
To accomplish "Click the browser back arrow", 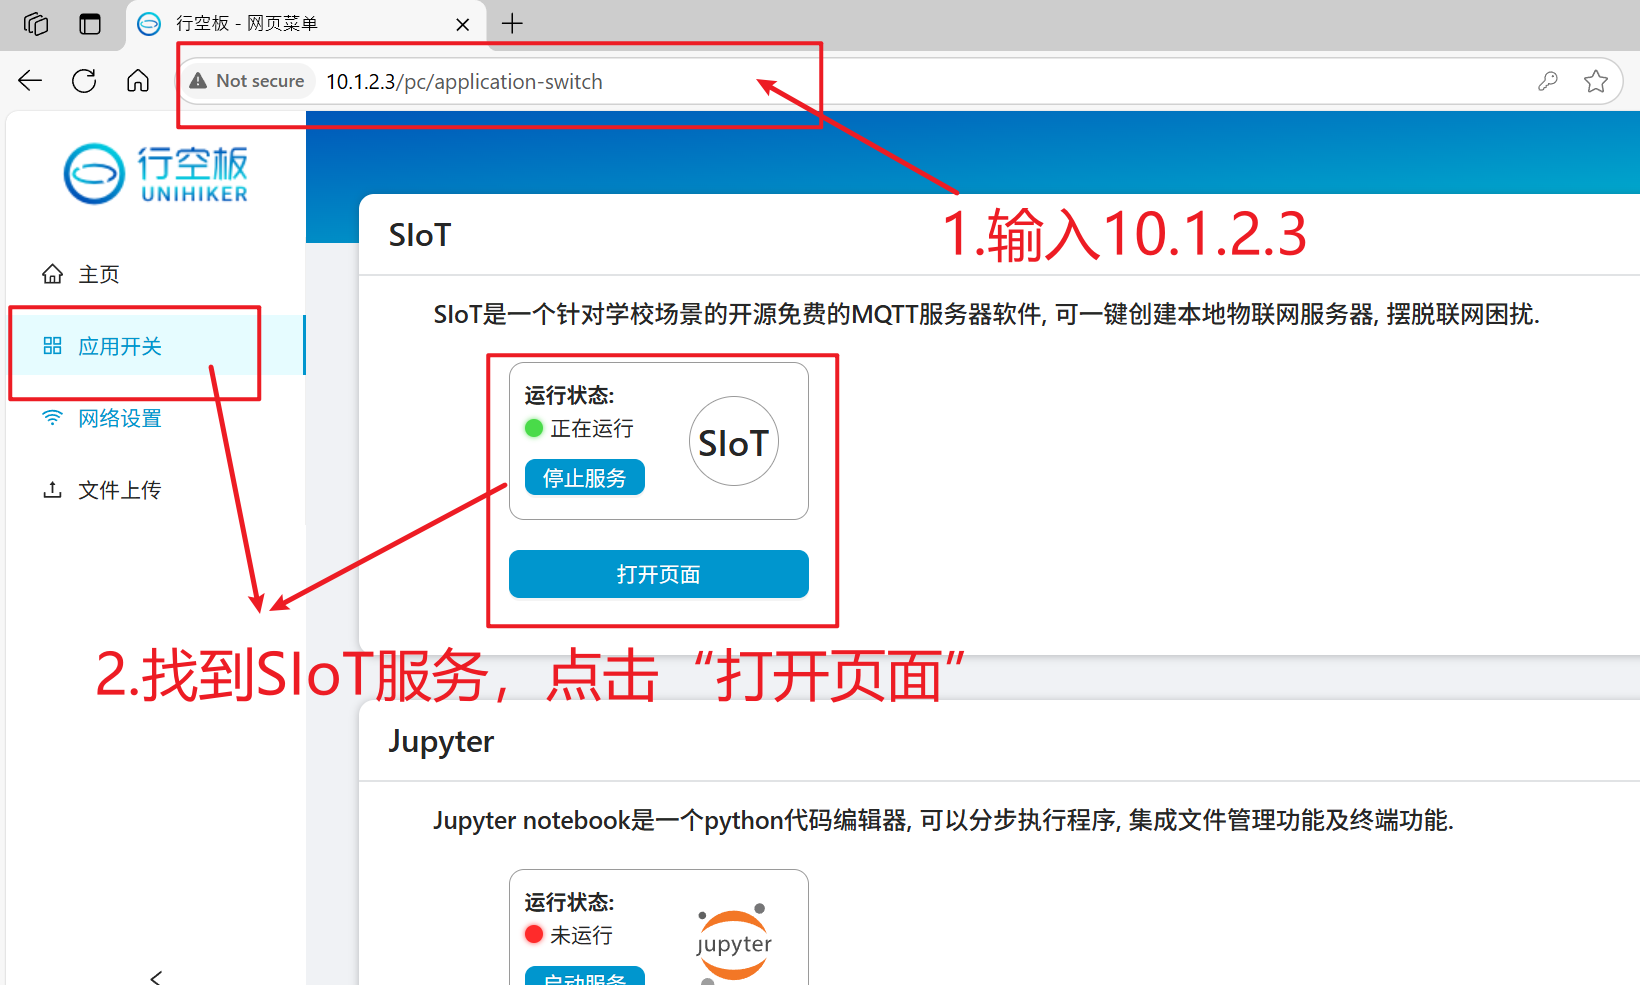I will pos(30,81).
